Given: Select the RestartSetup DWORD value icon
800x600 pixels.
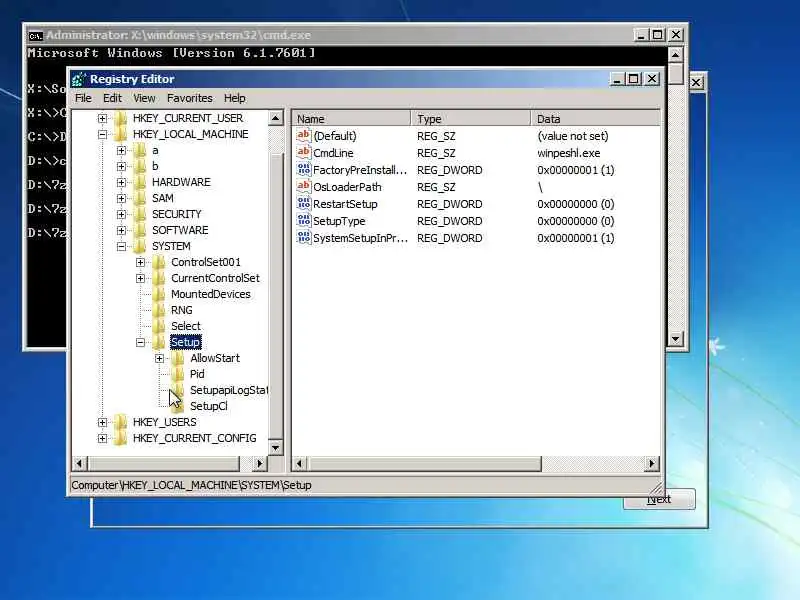Looking at the screenshot, I should pos(304,204).
